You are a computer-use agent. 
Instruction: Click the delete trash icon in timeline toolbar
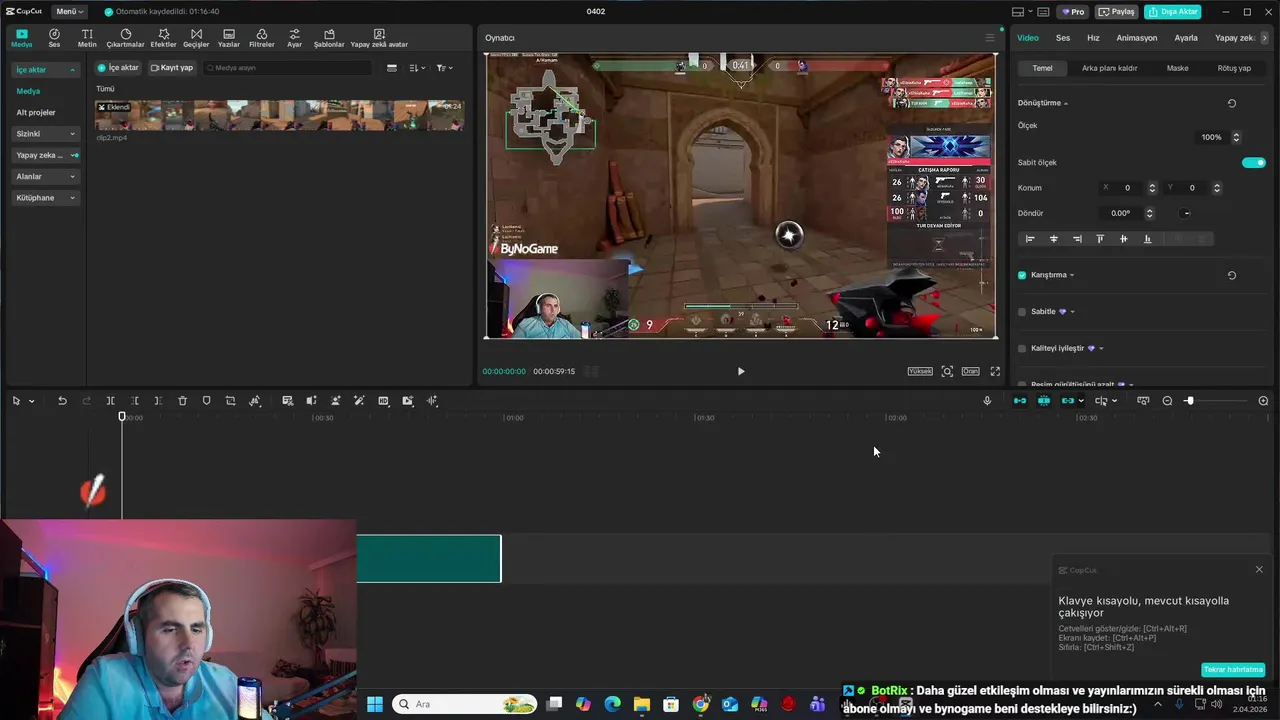(182, 401)
